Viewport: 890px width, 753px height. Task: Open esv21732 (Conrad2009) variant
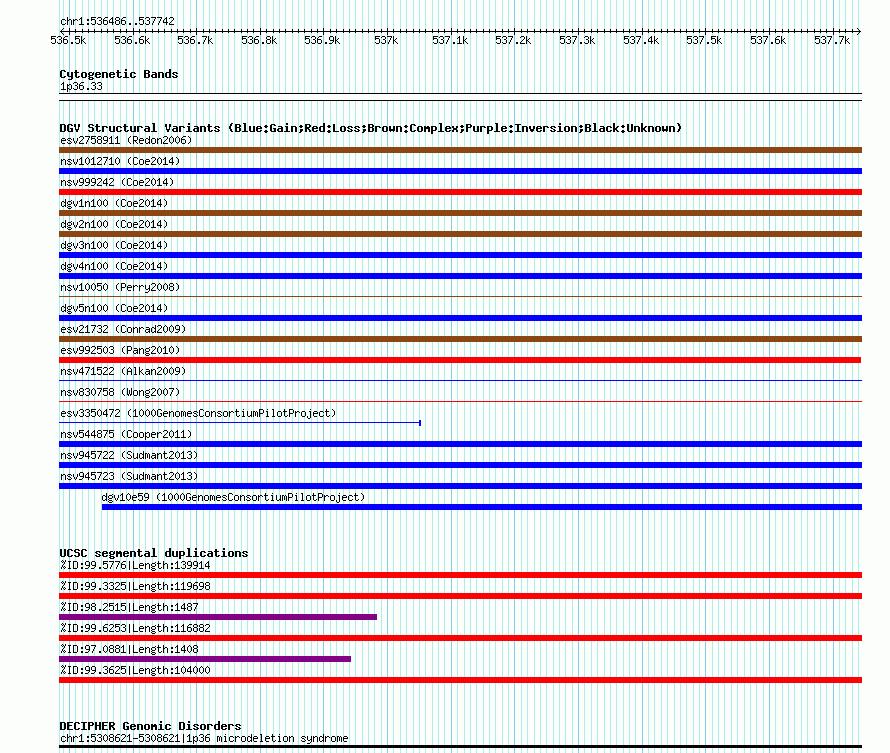123,329
